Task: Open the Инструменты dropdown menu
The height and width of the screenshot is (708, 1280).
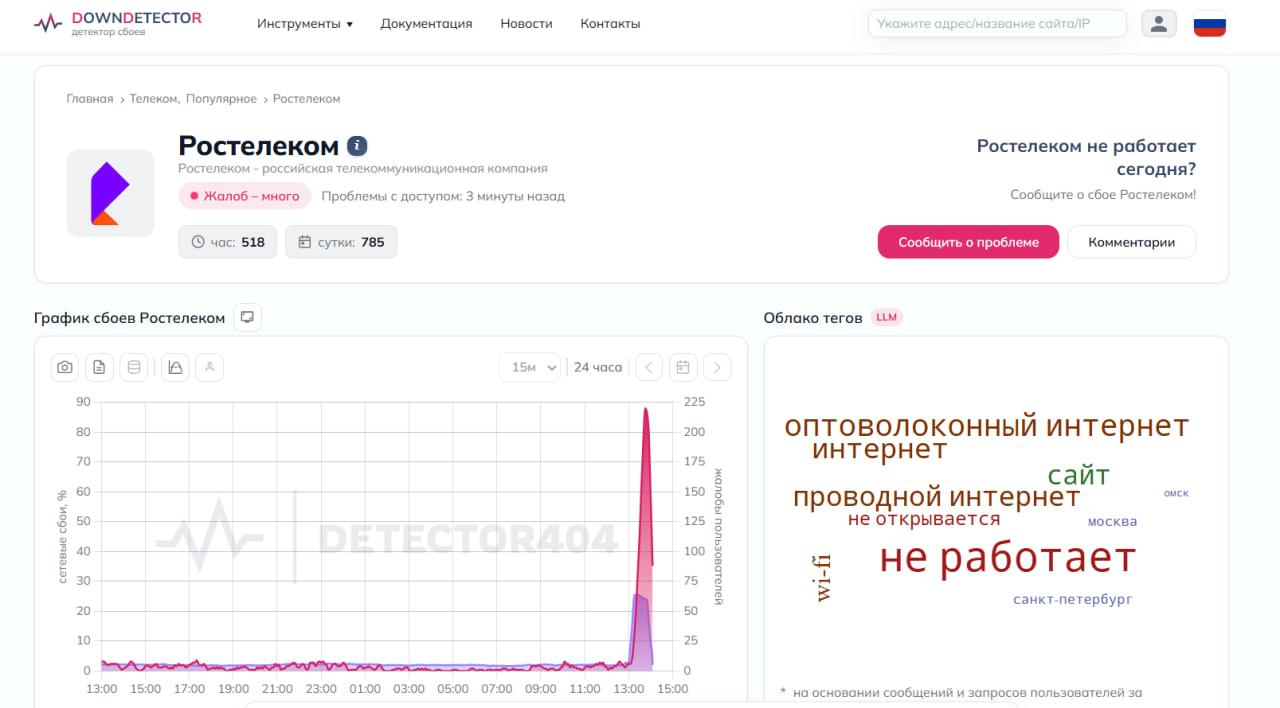Action: tap(305, 24)
